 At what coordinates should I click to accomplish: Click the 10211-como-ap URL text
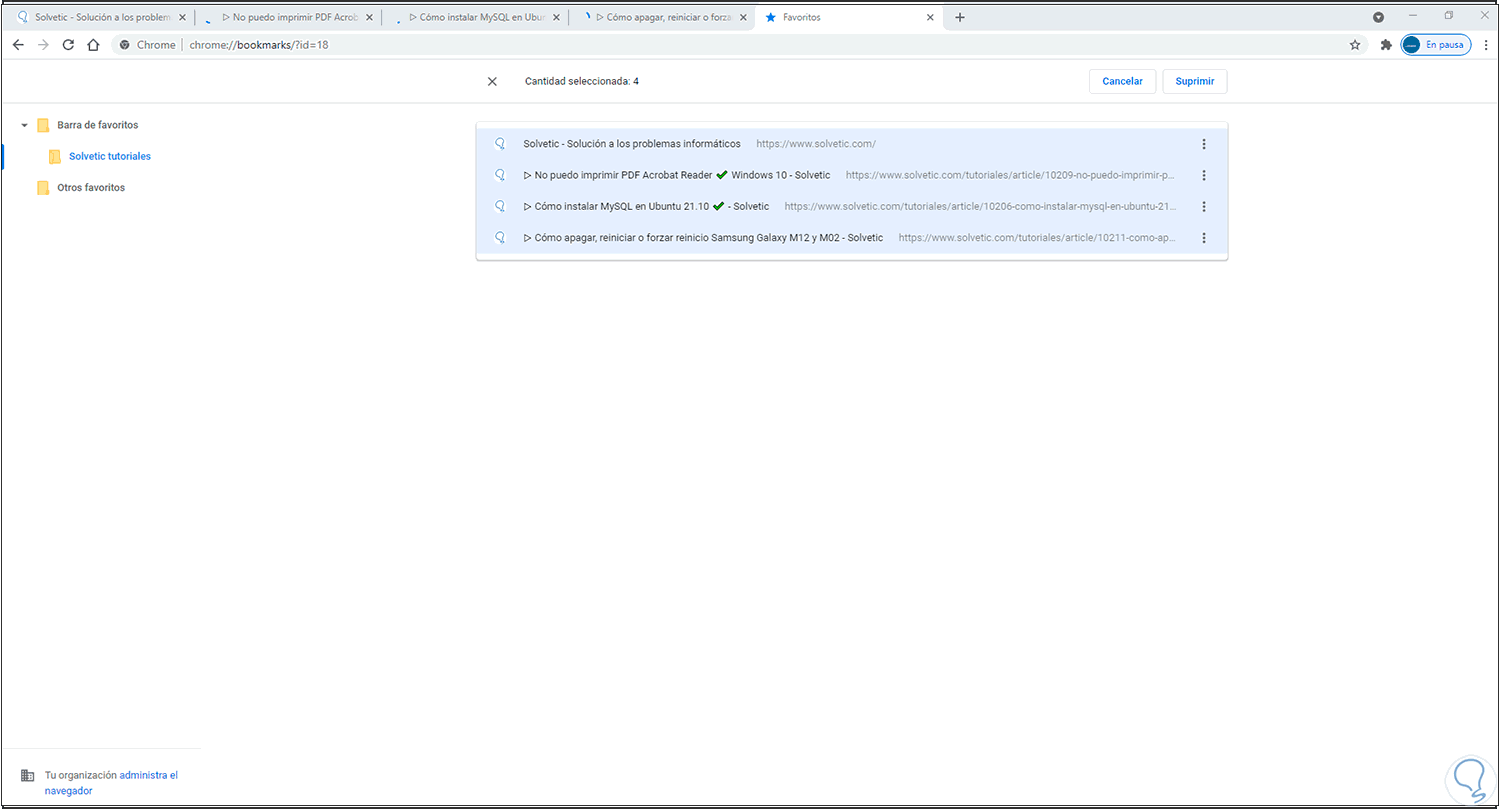(1038, 238)
